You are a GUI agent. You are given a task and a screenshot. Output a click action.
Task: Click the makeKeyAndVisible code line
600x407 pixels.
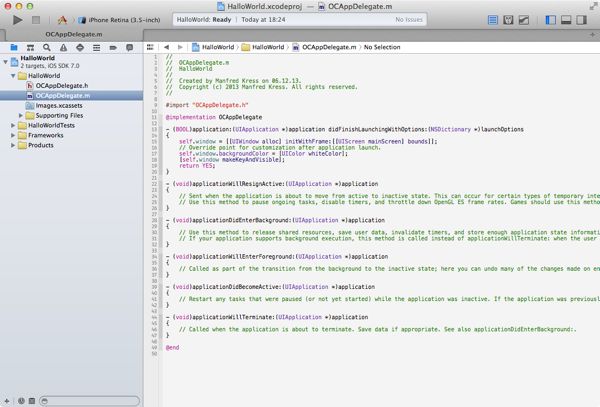[x=232, y=160]
